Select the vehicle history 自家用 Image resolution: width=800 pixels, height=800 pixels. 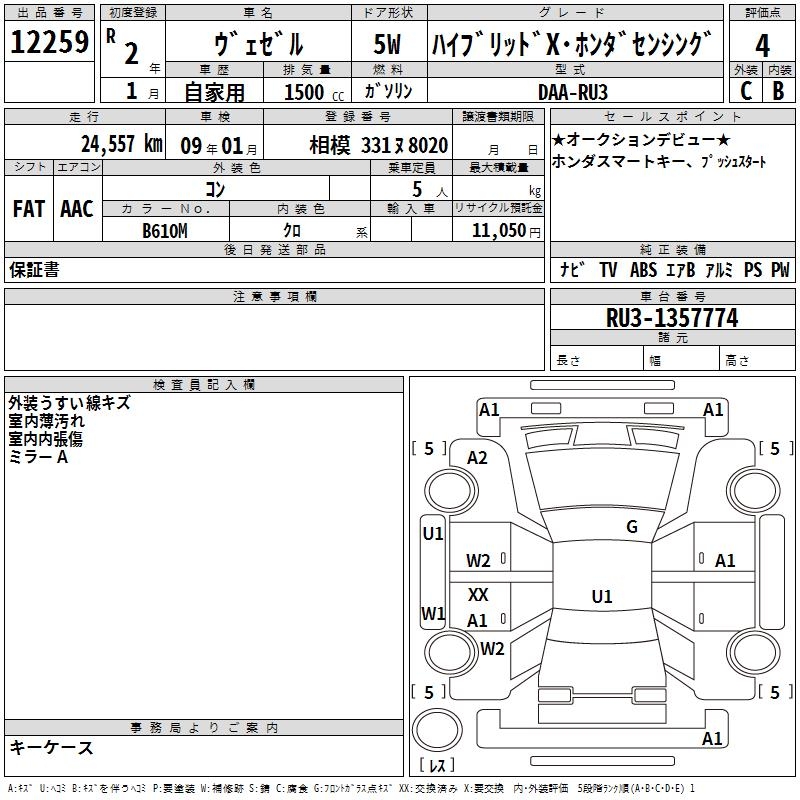[214, 92]
